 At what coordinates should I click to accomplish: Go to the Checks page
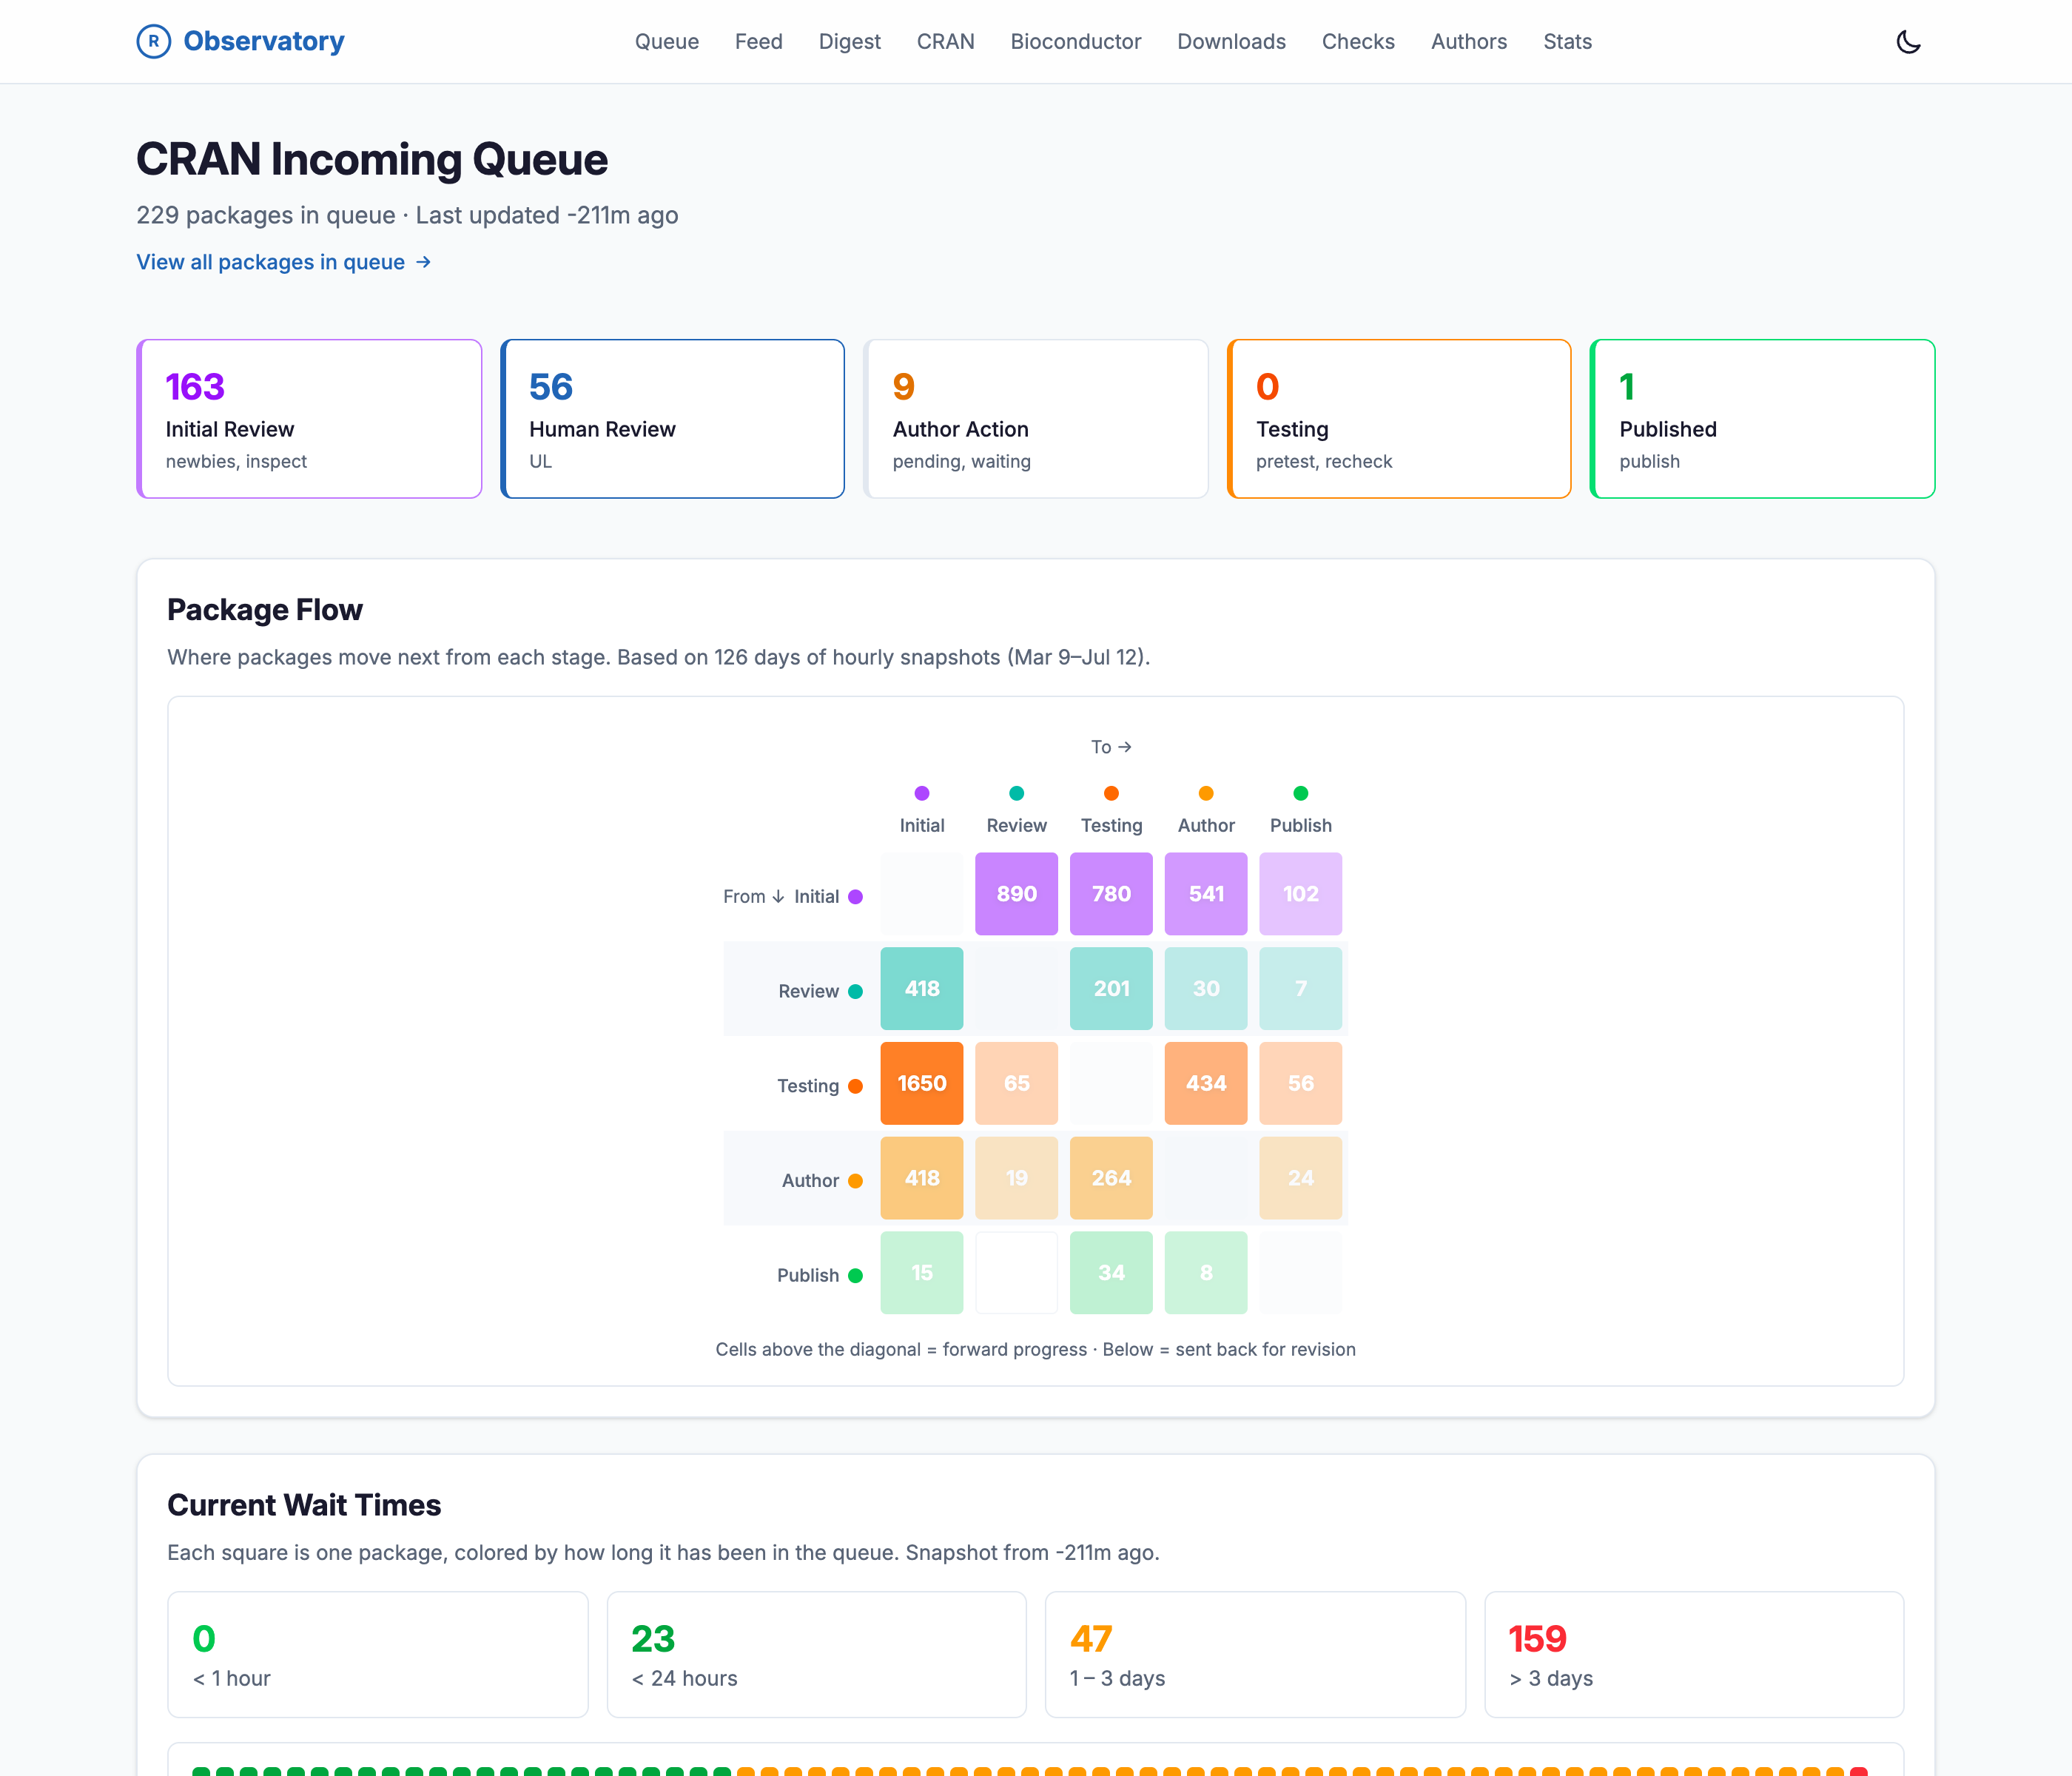pos(1358,41)
